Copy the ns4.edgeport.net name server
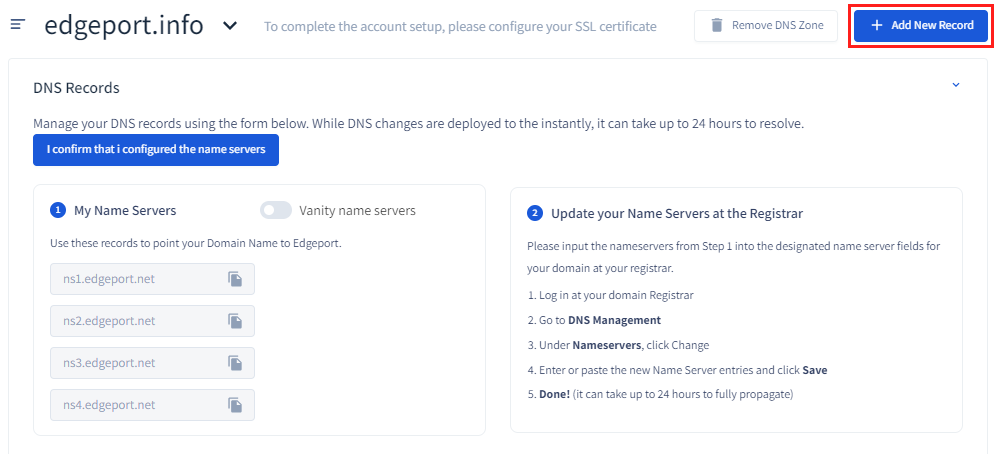Image resolution: width=1003 pixels, height=454 pixels. (x=235, y=405)
